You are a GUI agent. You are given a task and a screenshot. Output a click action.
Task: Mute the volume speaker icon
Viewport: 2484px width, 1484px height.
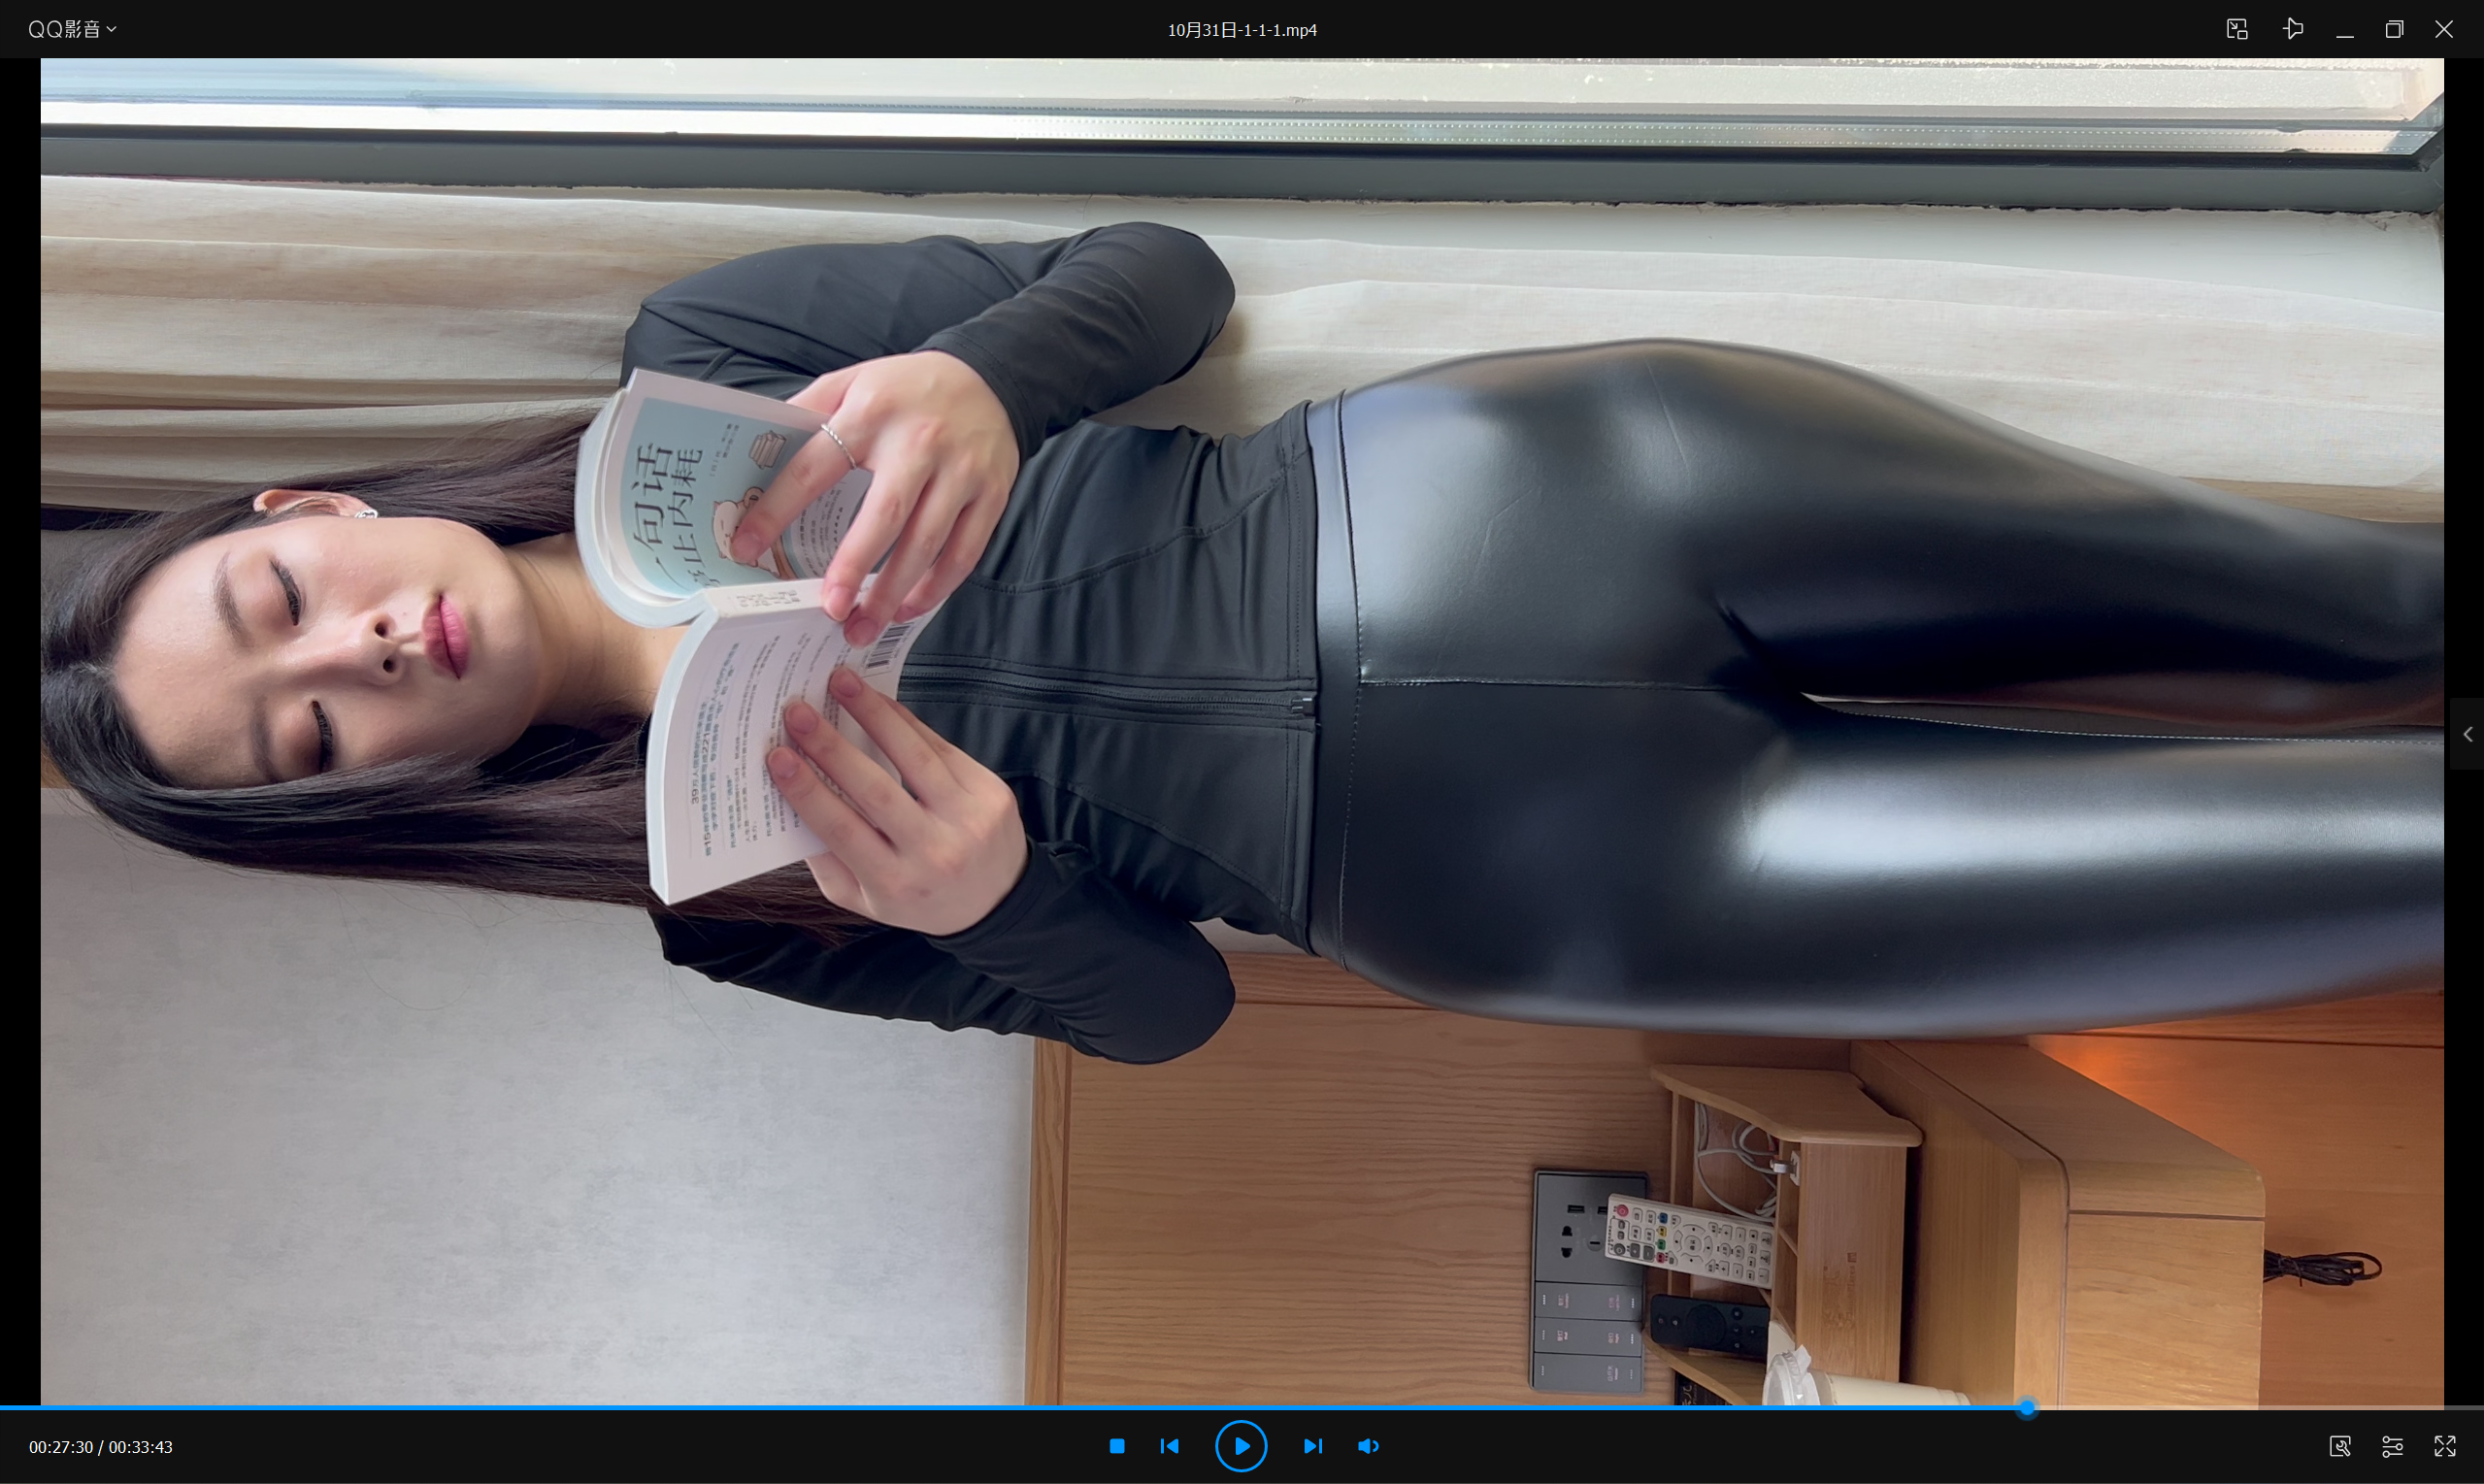(x=1368, y=1446)
